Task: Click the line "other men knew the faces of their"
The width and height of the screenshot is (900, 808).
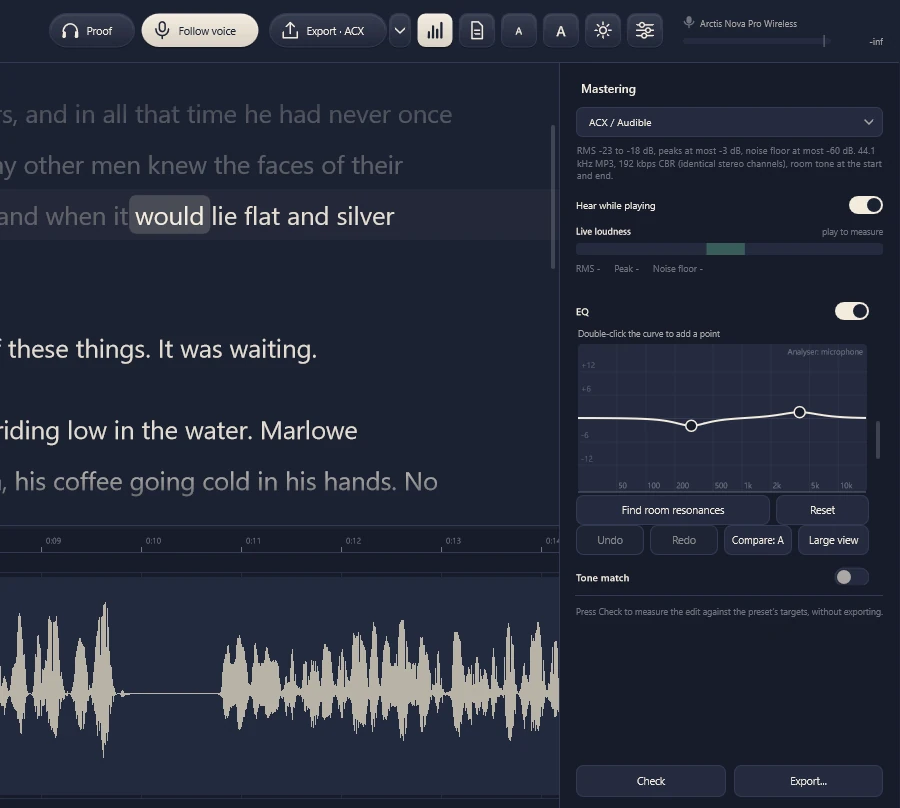Action: 213,165
